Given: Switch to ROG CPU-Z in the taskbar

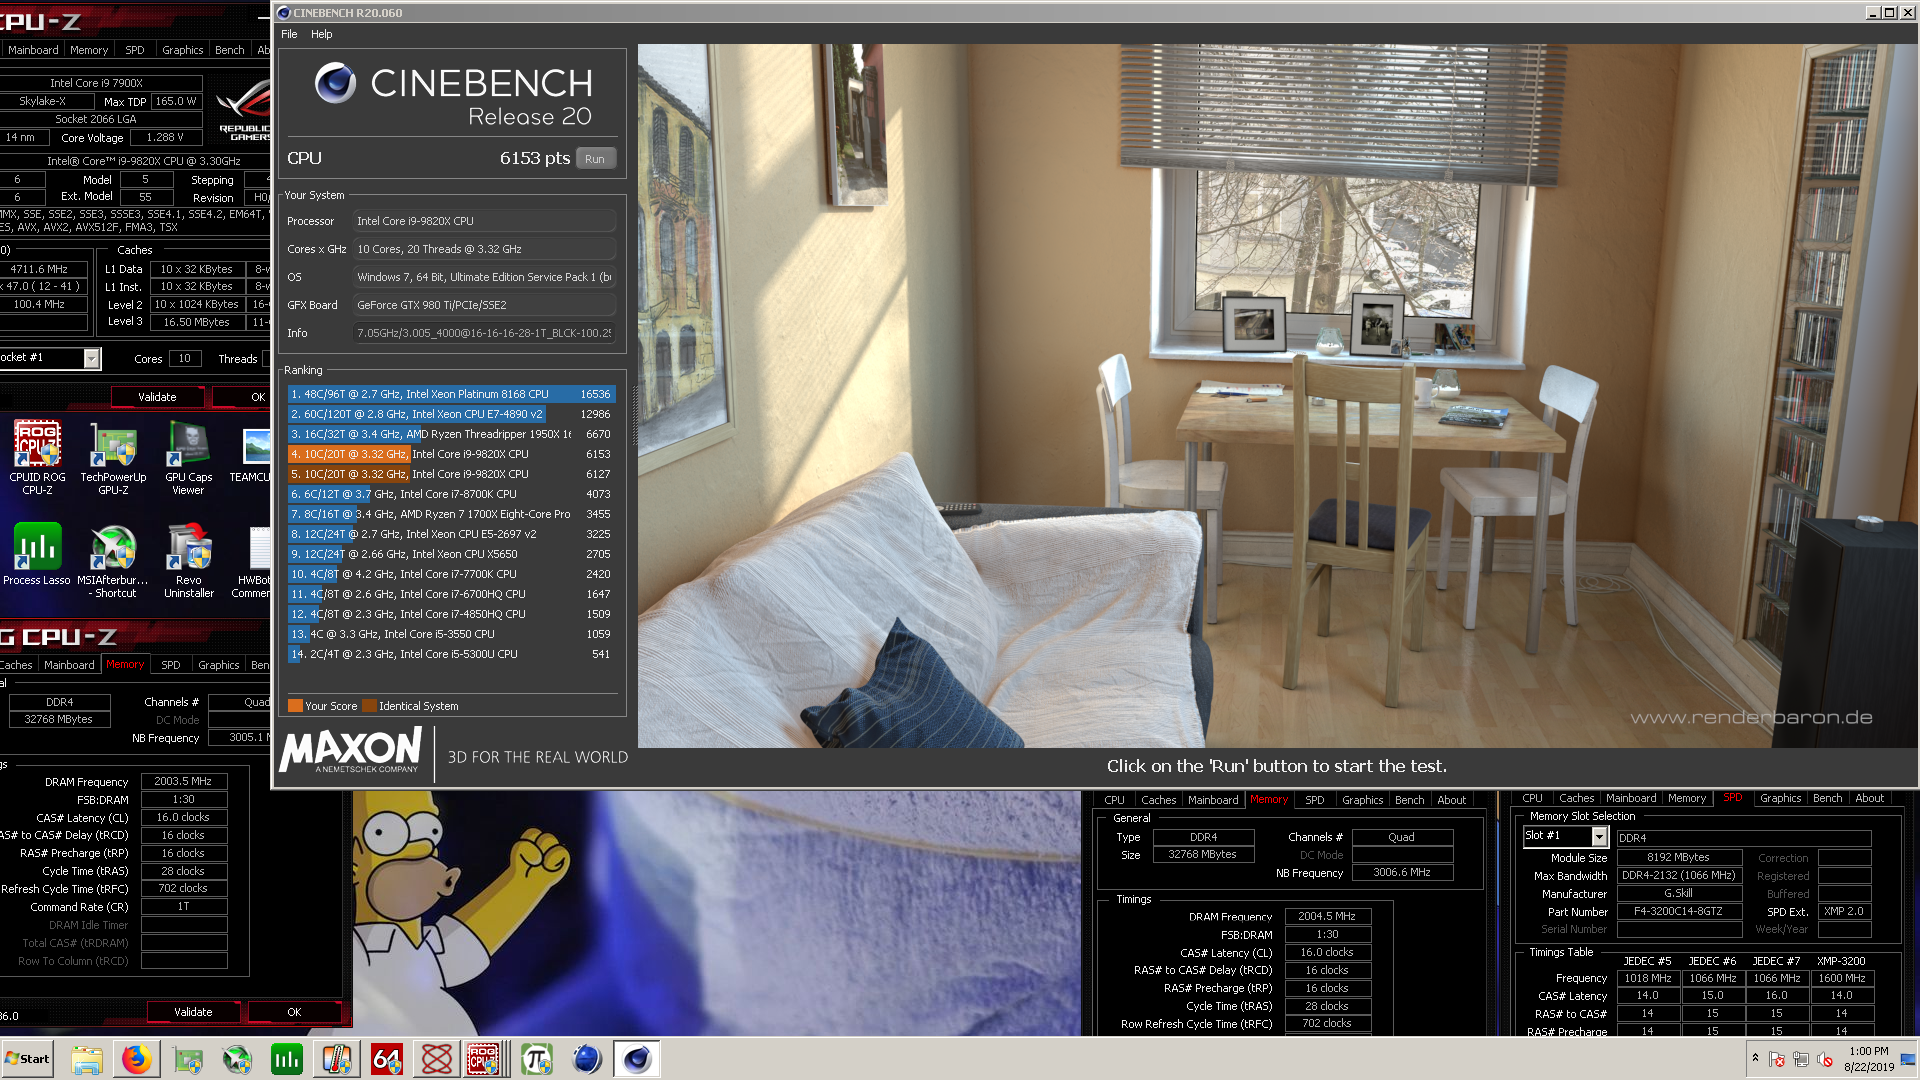Looking at the screenshot, I should click(x=484, y=1059).
